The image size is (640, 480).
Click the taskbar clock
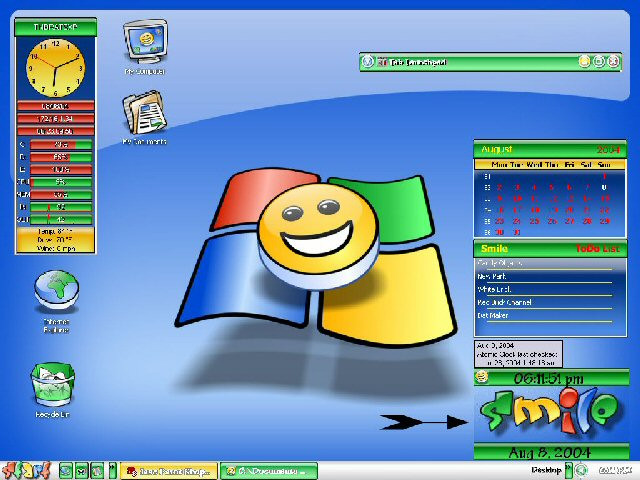[x=616, y=471]
